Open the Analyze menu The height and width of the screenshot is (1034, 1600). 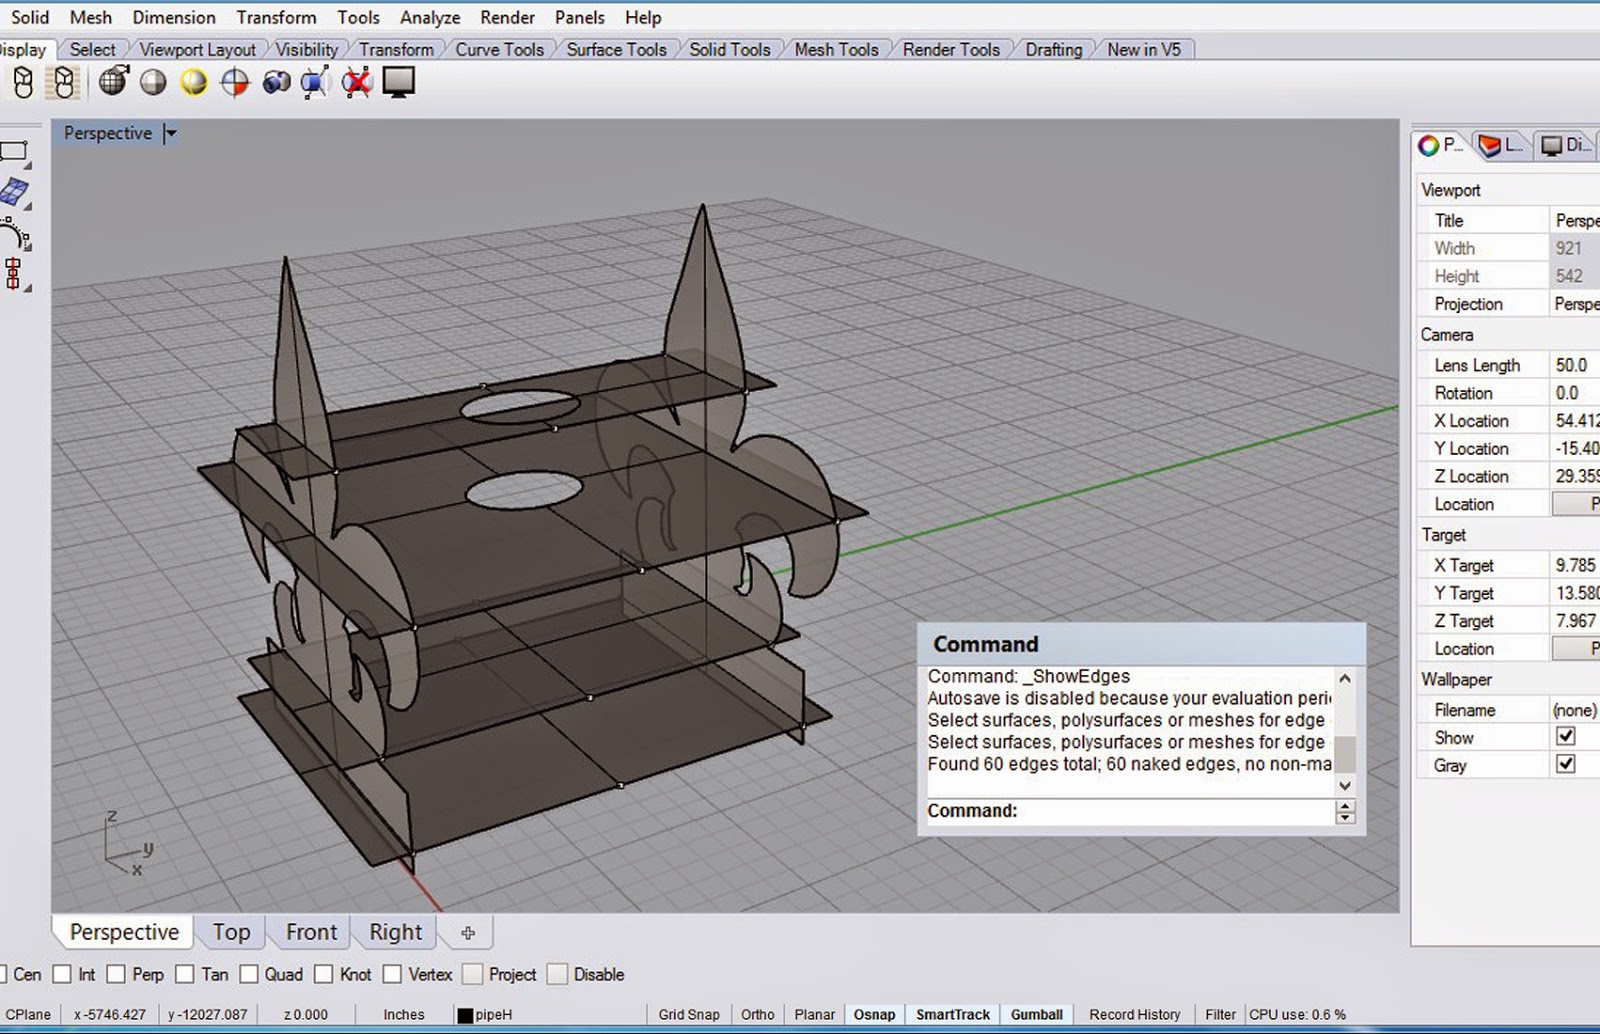pos(430,18)
